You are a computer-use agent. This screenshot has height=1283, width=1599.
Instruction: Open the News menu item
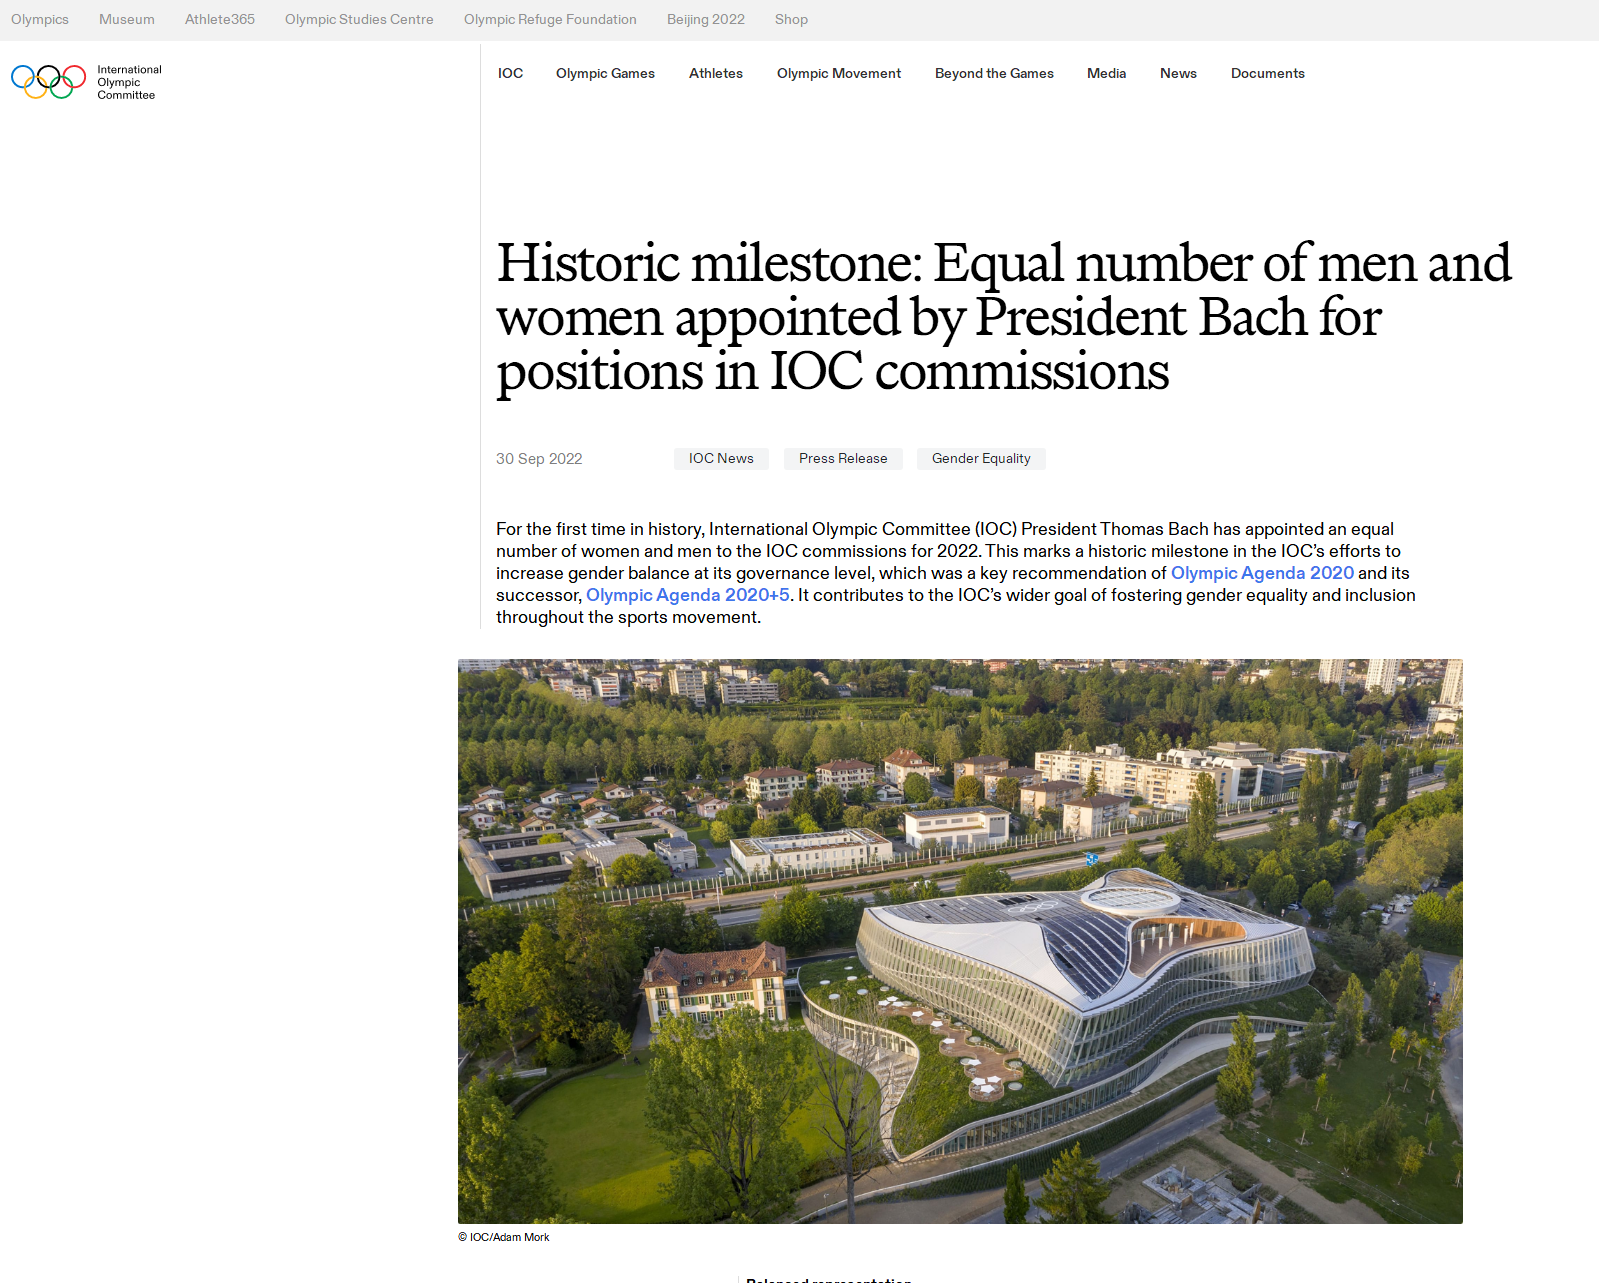1178,73
